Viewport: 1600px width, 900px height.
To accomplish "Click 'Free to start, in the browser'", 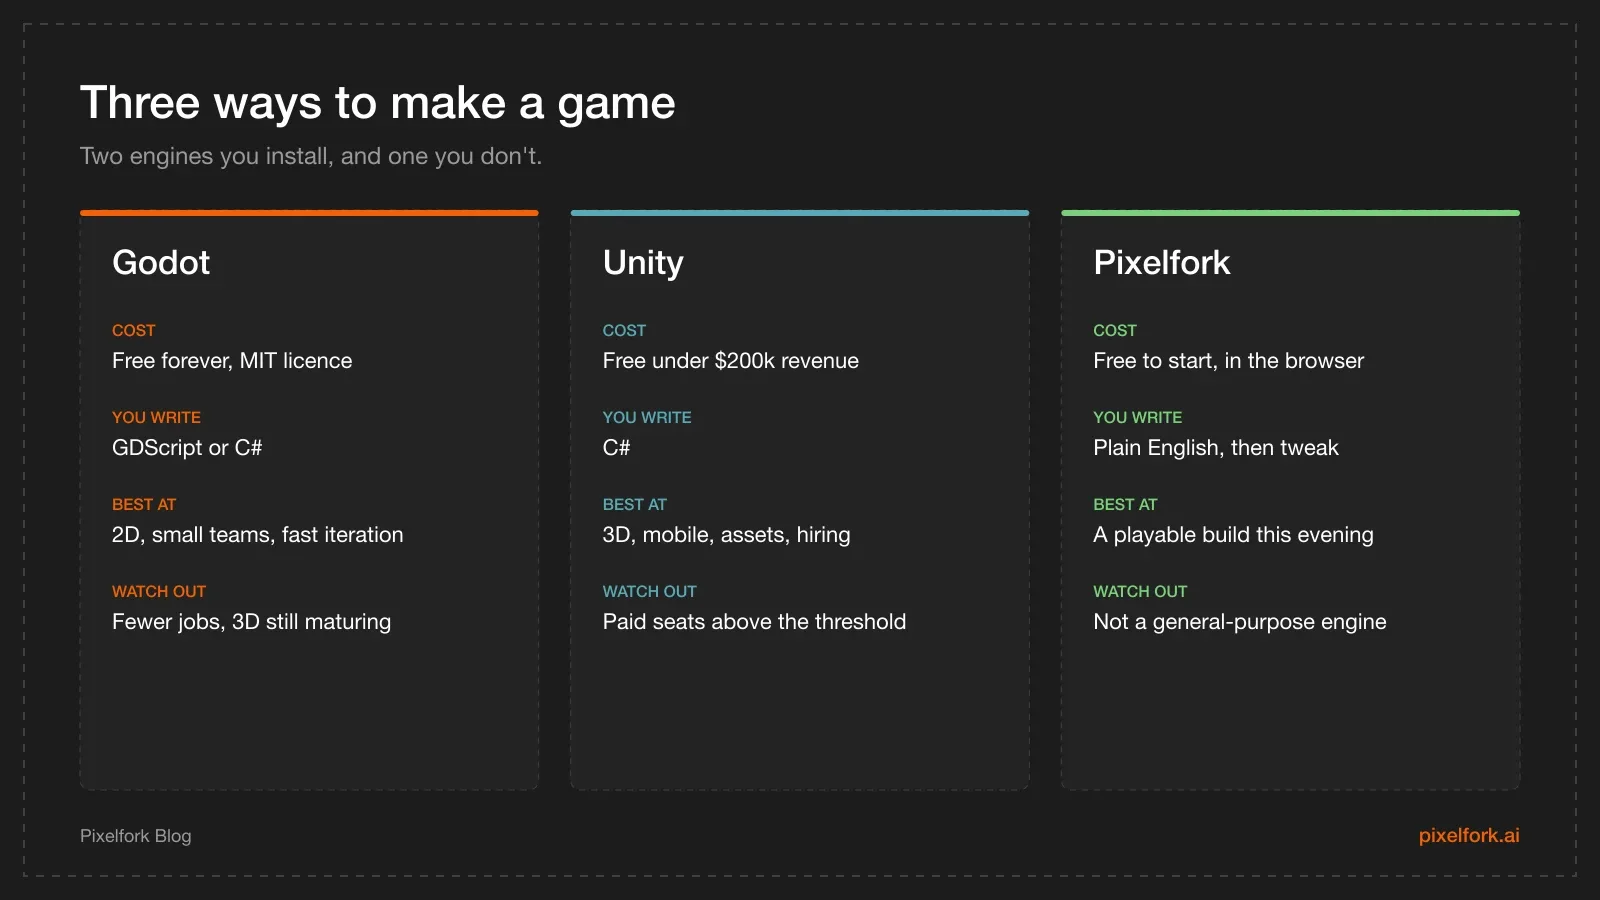I will pos(1229,361).
